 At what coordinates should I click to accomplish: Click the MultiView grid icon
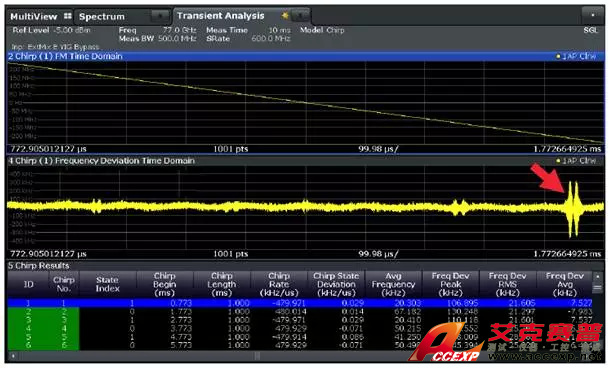click(x=68, y=16)
